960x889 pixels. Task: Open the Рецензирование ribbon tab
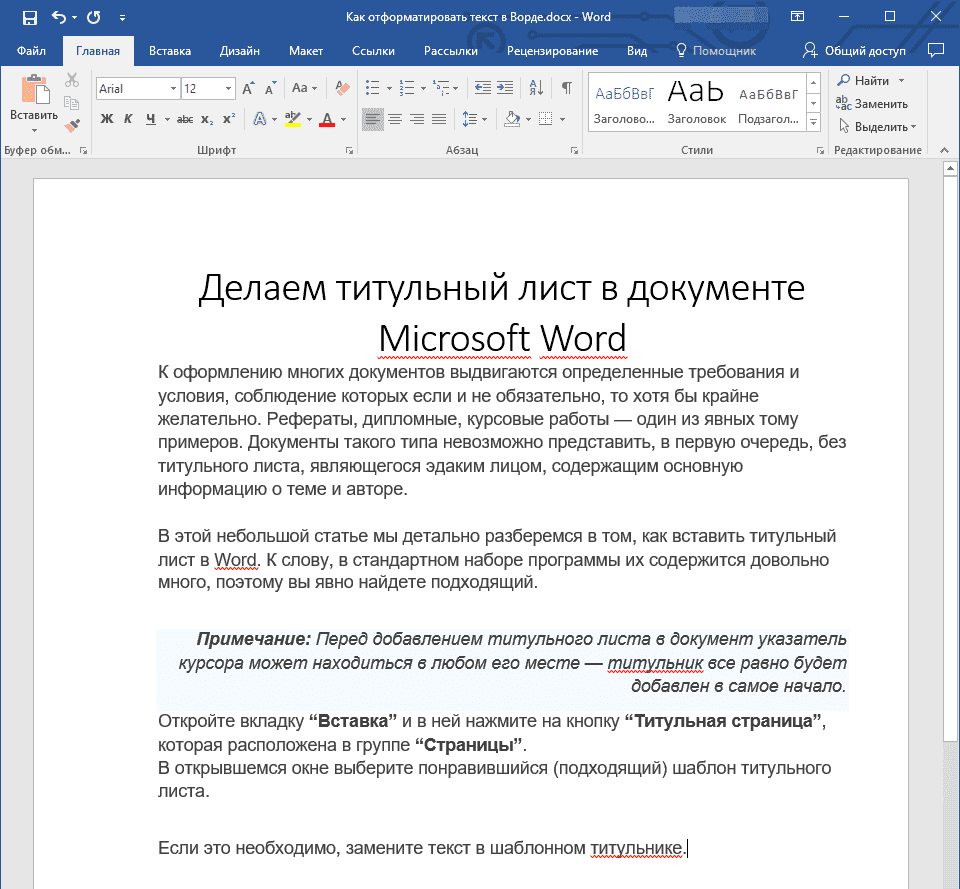point(553,50)
